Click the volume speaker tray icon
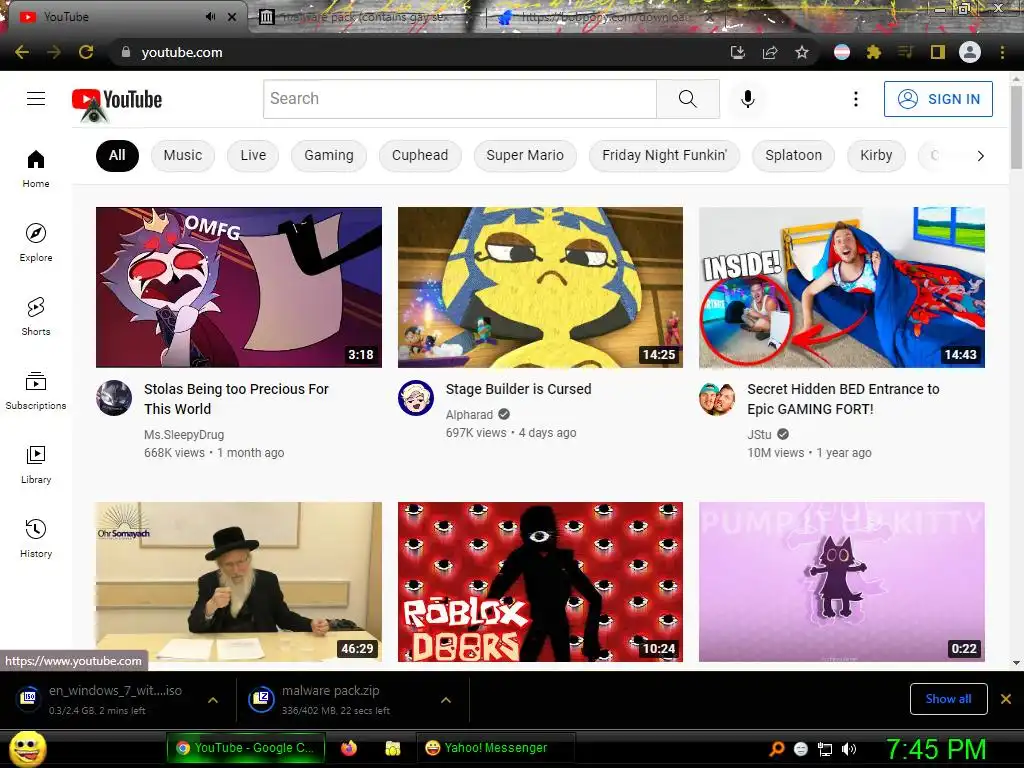 [849, 749]
